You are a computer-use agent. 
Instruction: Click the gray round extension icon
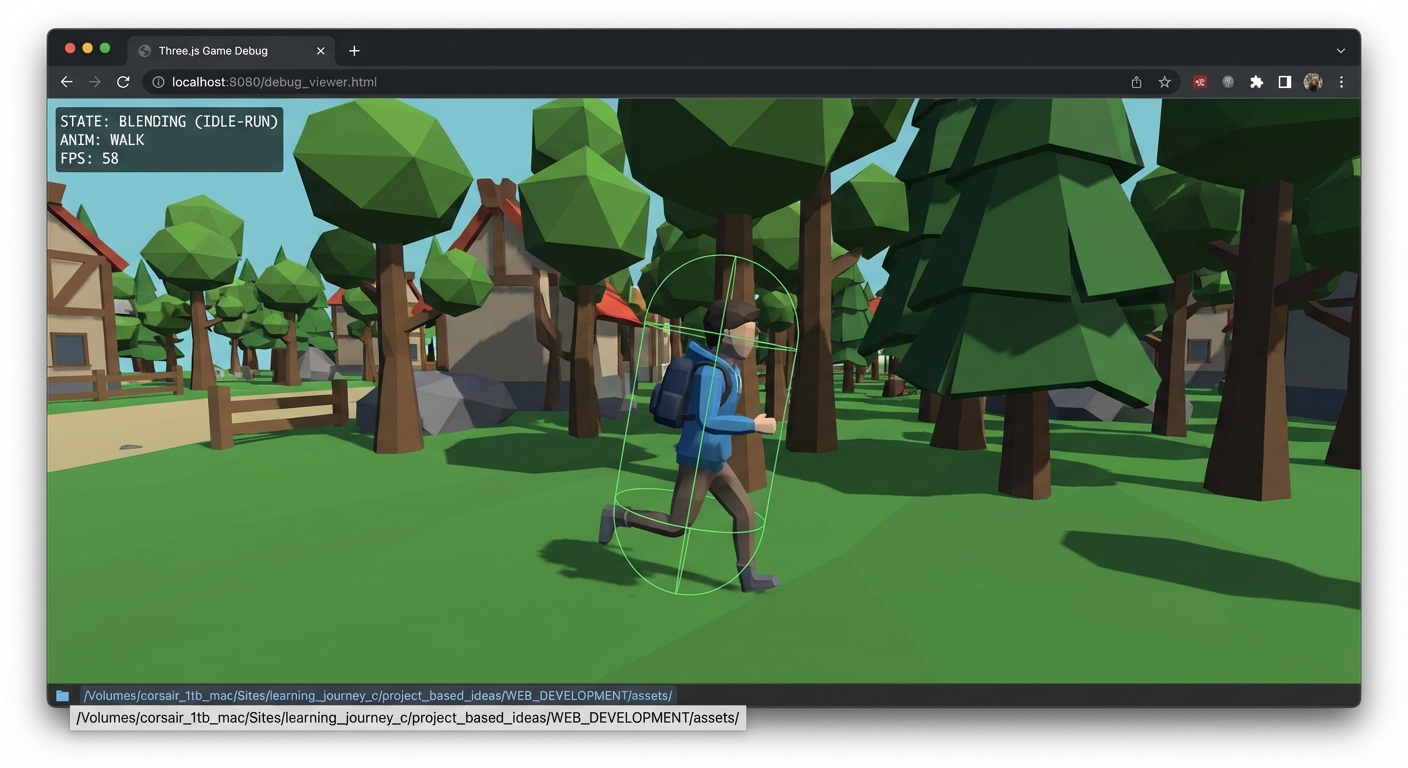pos(1228,82)
